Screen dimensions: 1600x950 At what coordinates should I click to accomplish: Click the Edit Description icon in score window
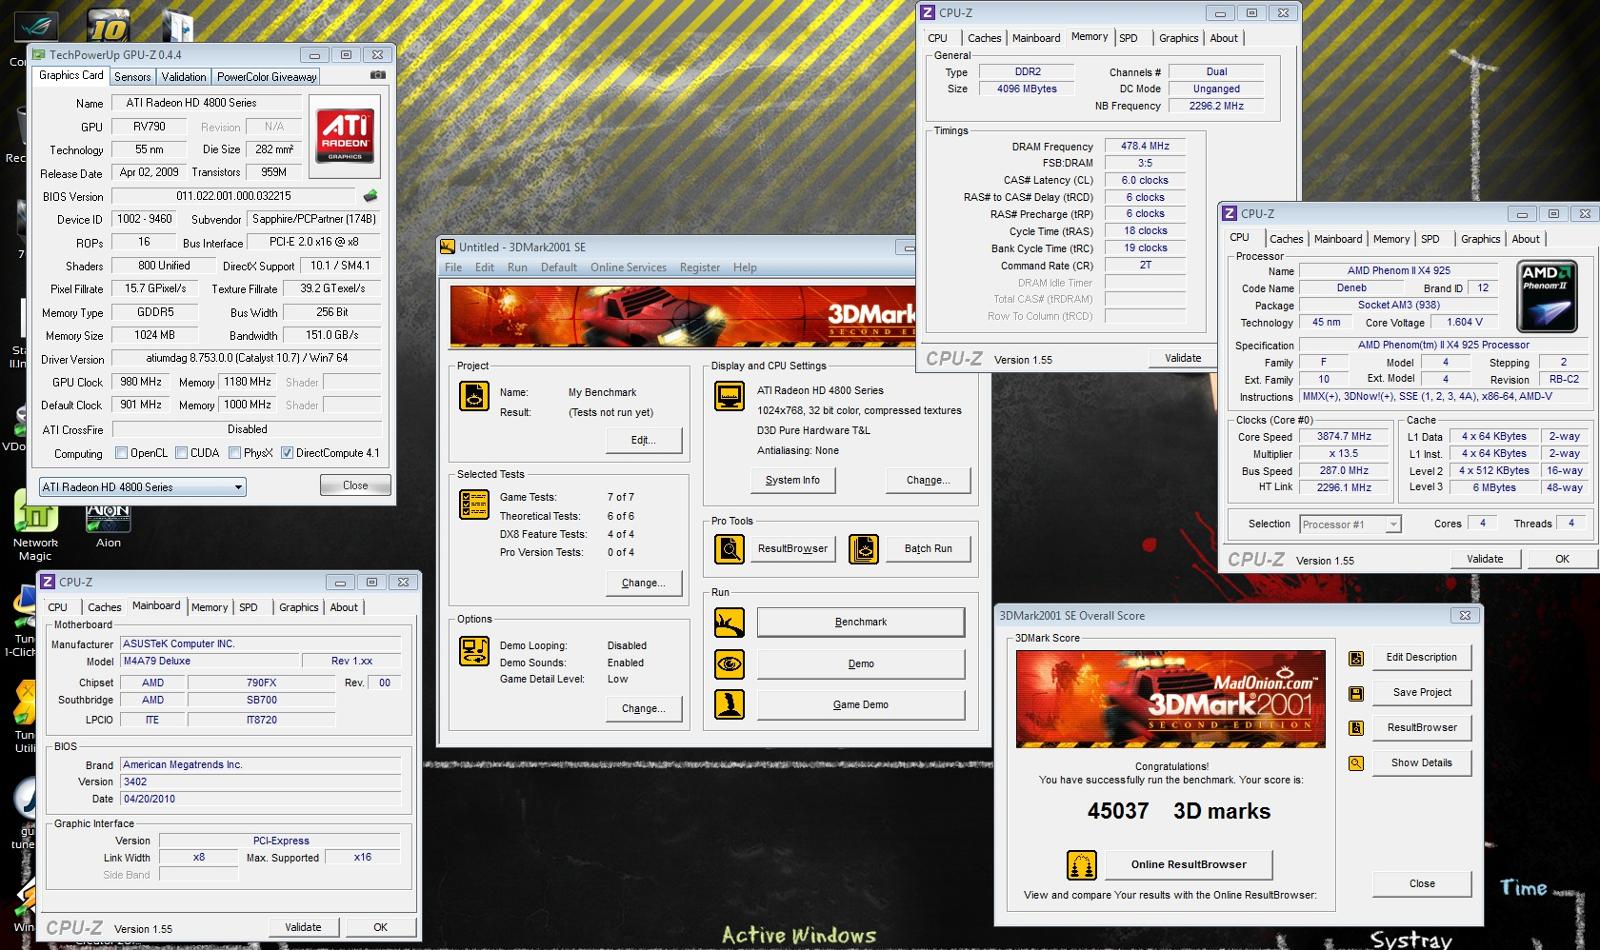(1356, 658)
